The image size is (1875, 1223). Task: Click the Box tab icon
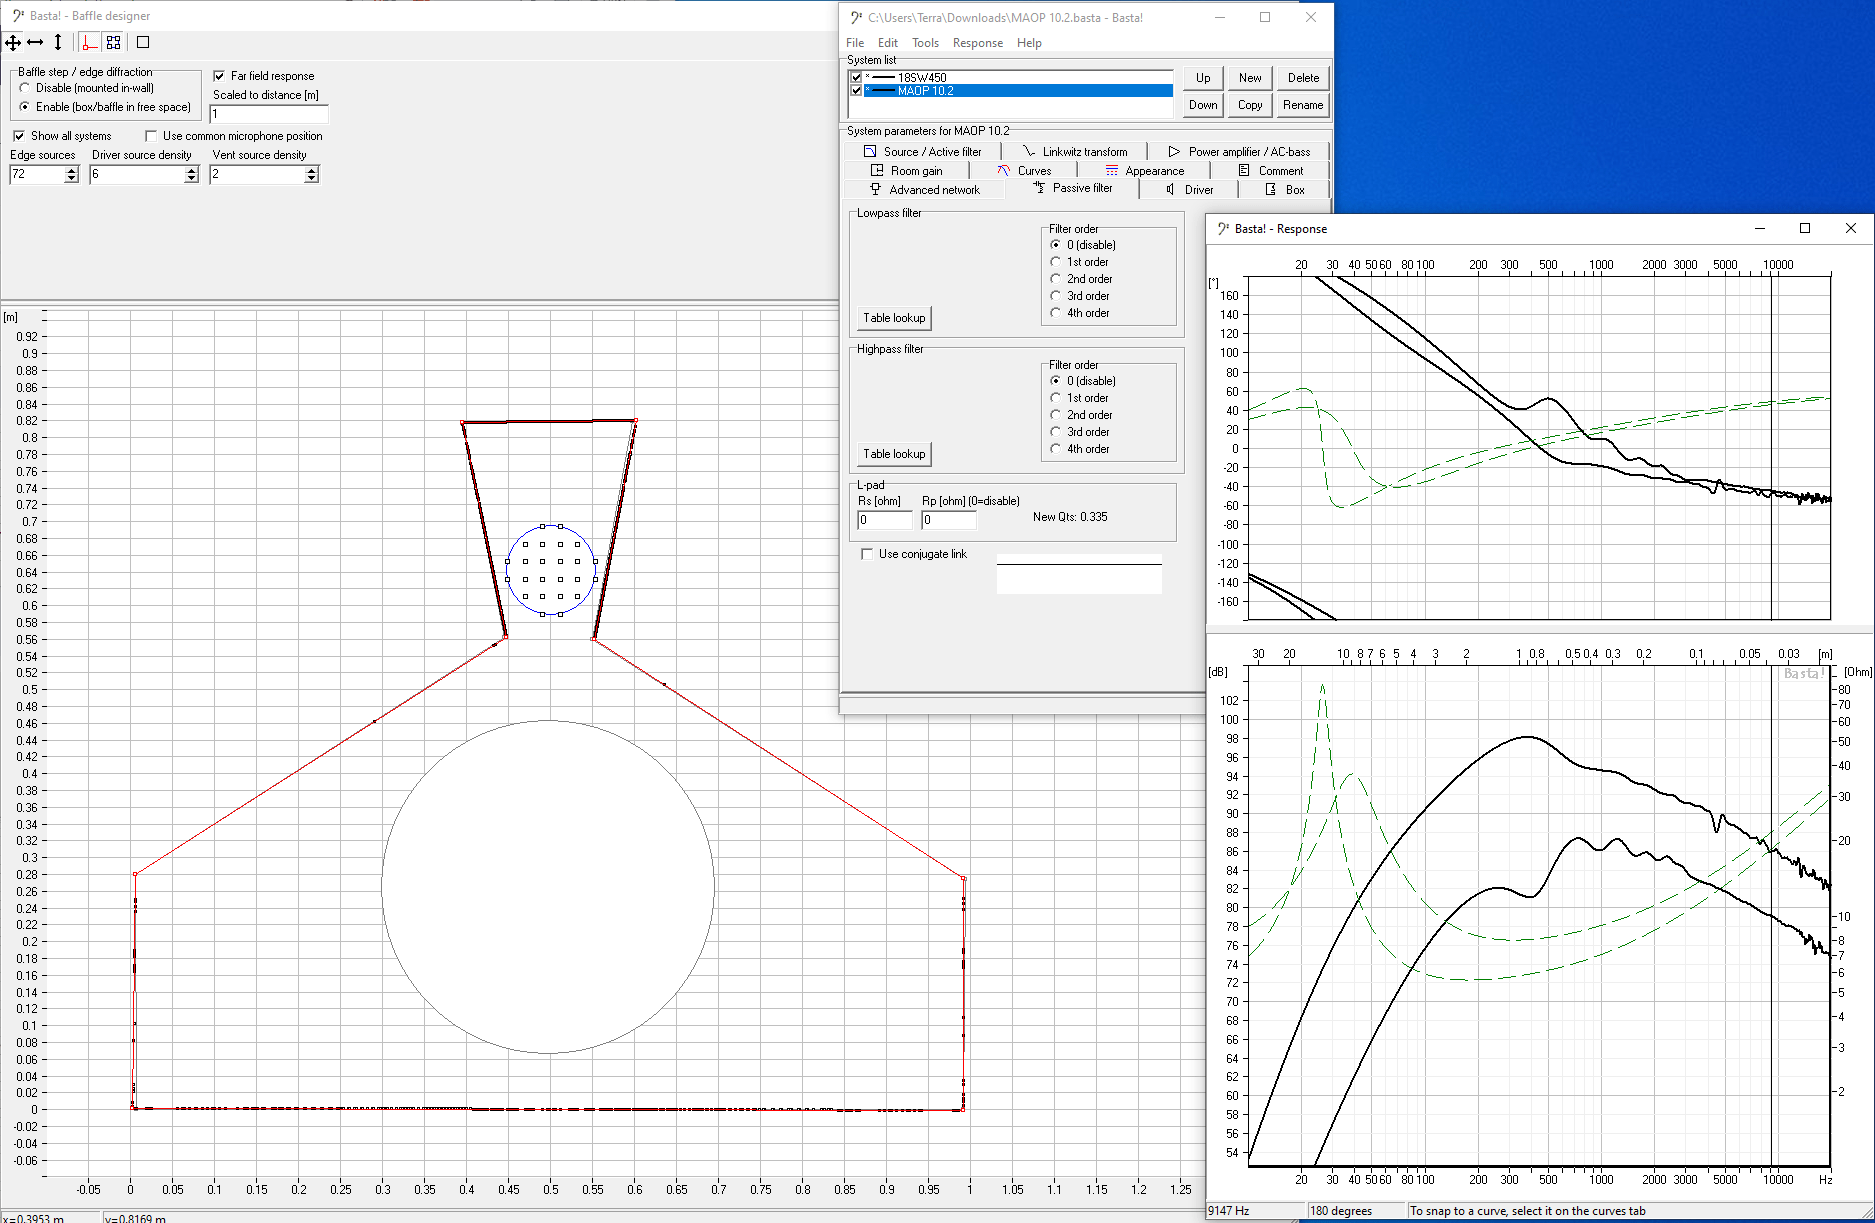point(1271,190)
